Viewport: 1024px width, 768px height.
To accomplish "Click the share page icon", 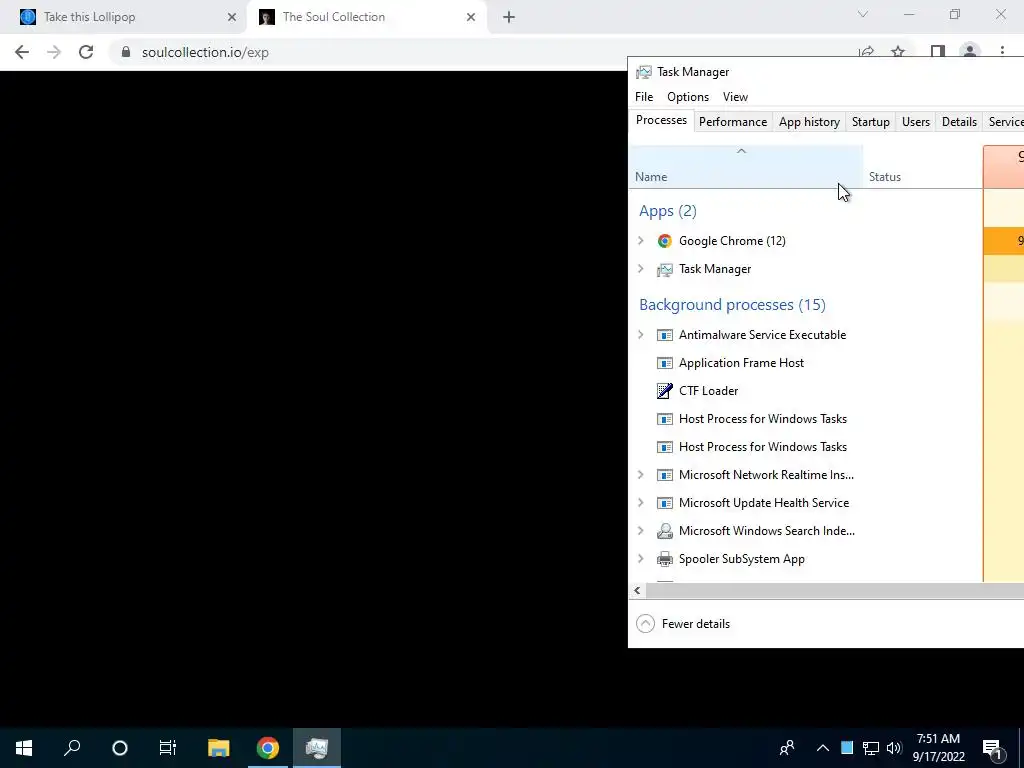I will point(867,52).
